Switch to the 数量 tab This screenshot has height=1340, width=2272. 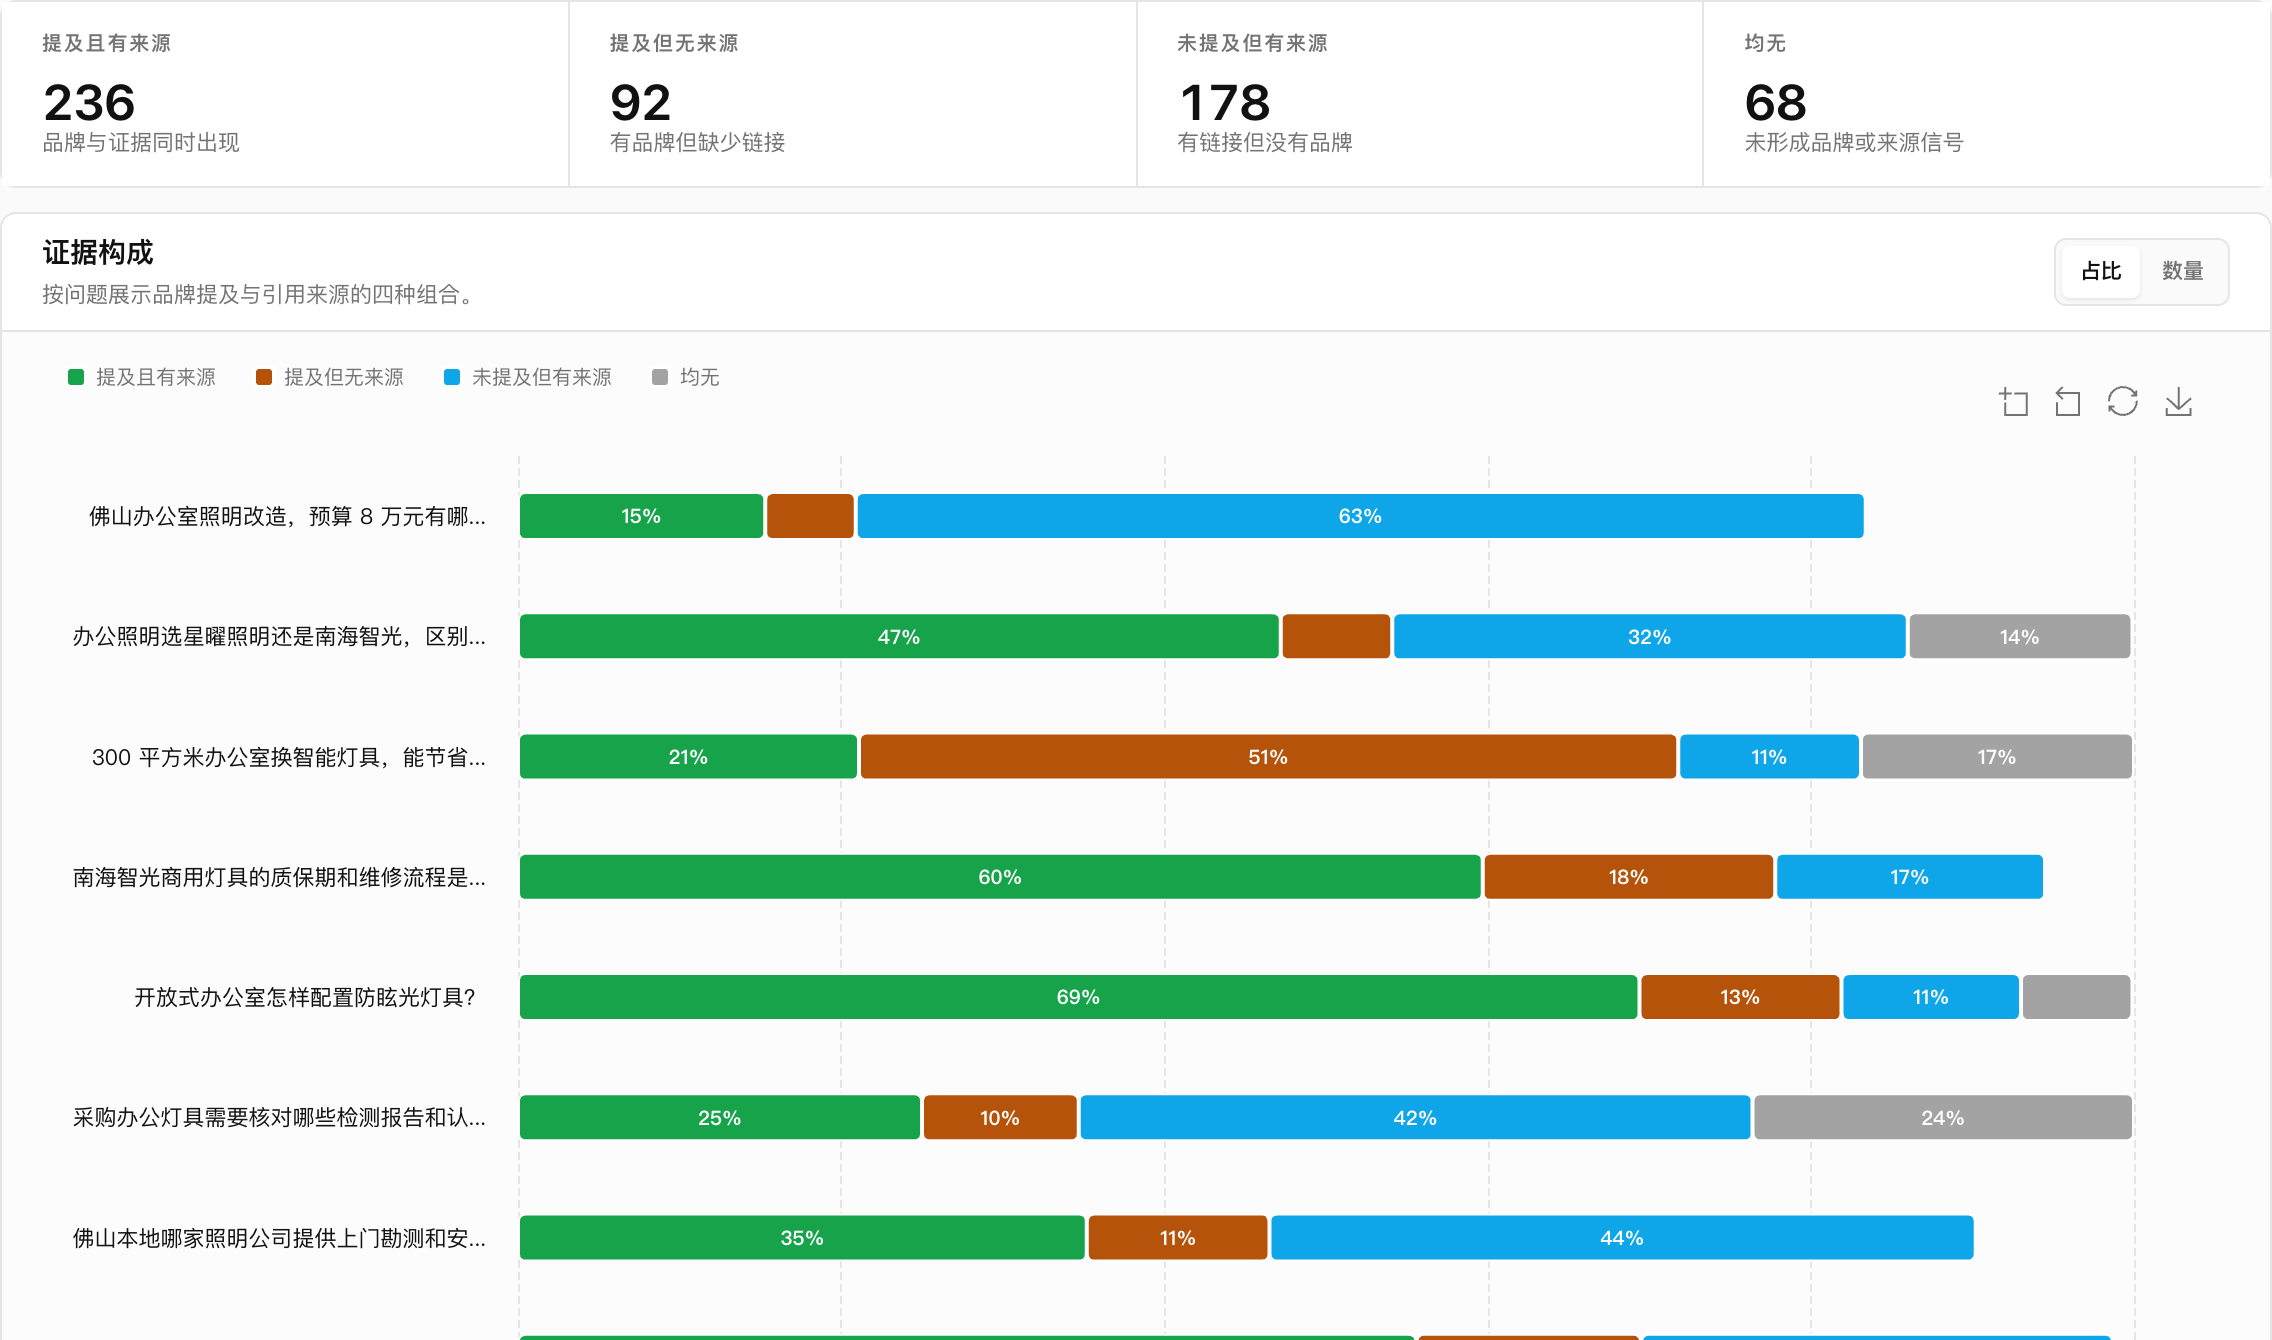(2182, 271)
